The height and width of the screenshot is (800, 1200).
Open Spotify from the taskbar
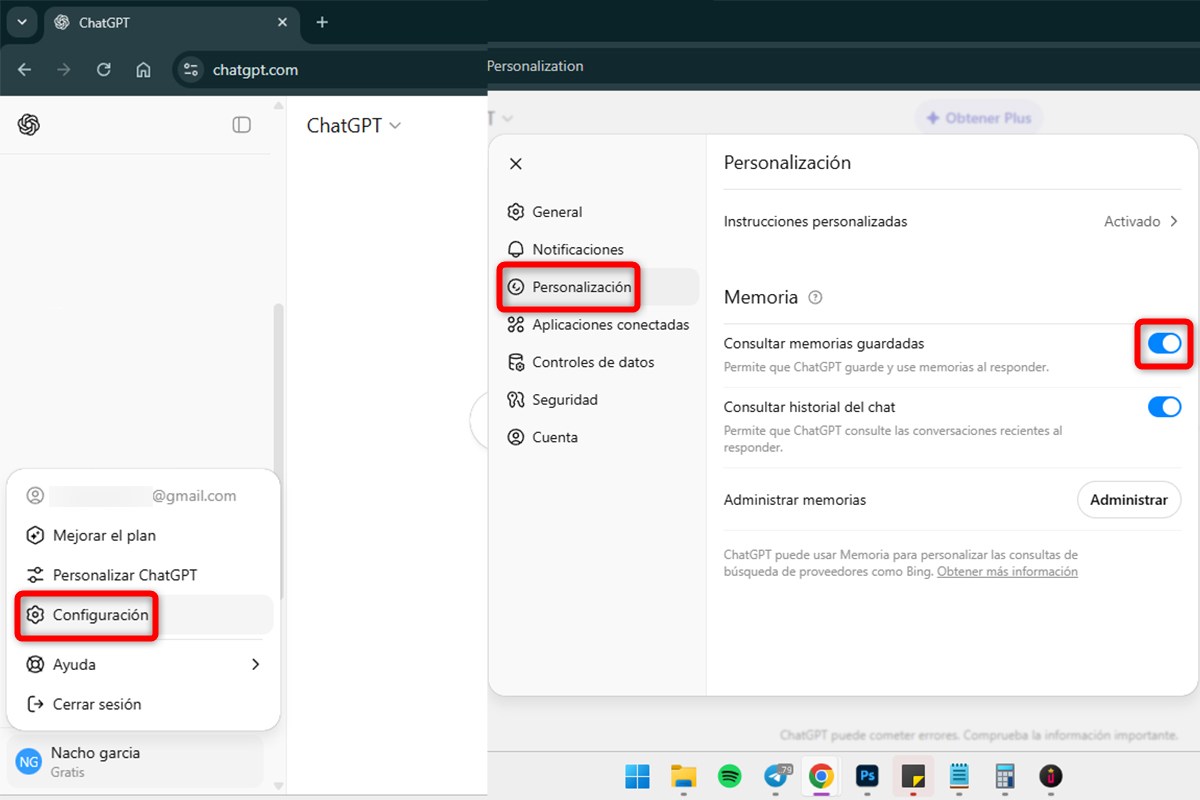click(730, 776)
